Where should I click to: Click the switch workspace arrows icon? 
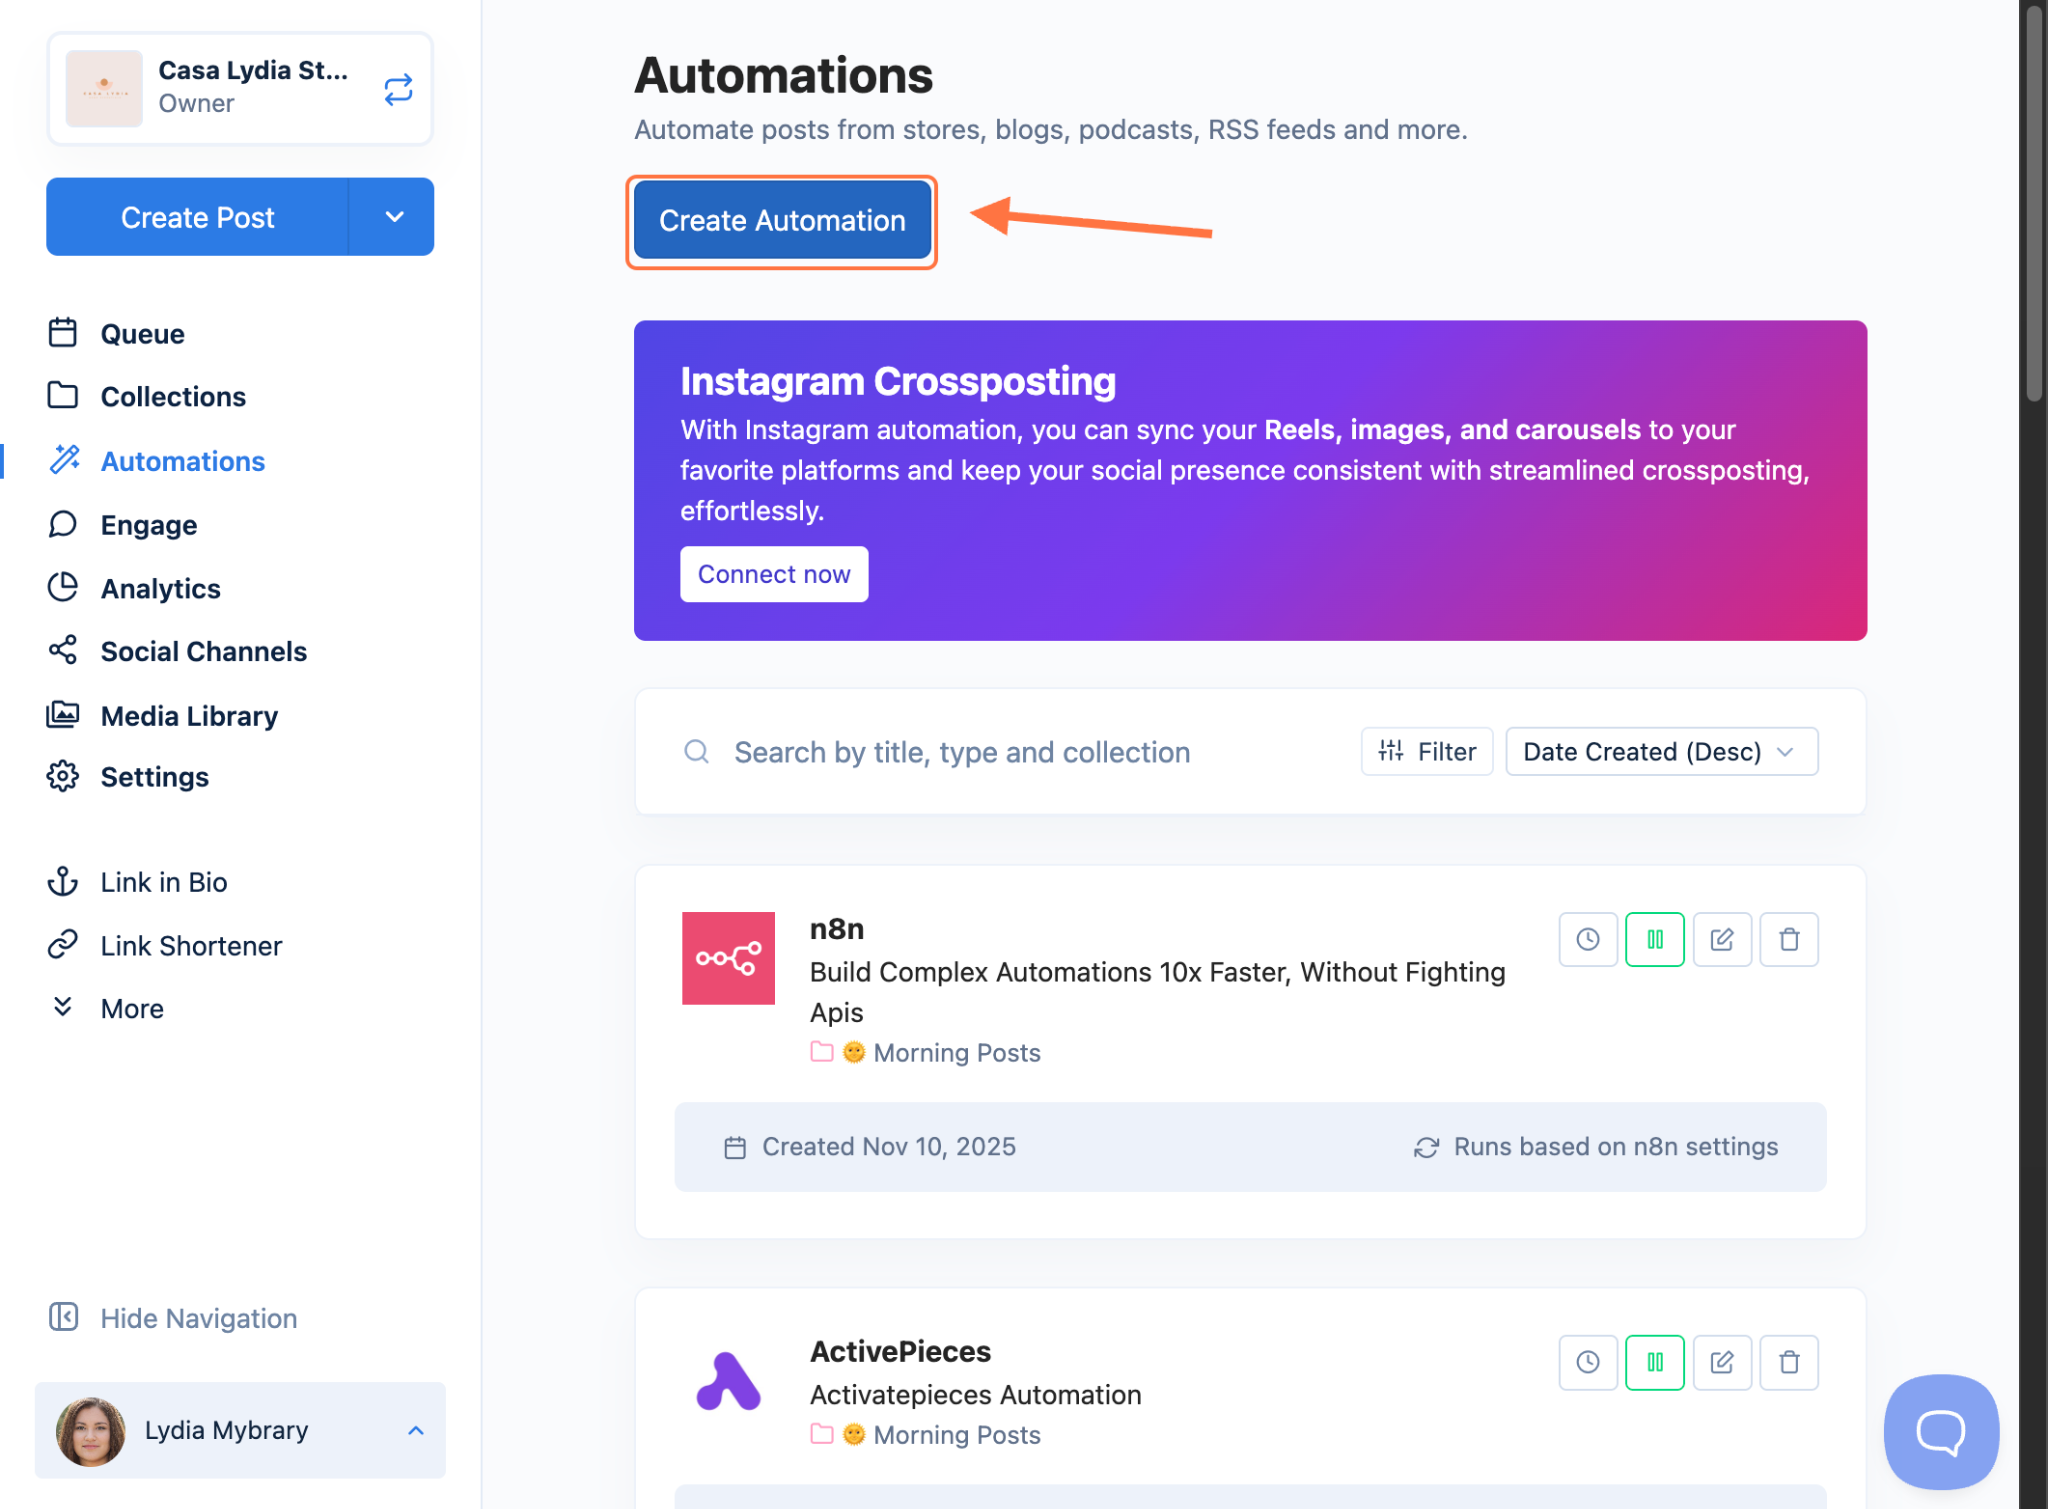click(398, 90)
